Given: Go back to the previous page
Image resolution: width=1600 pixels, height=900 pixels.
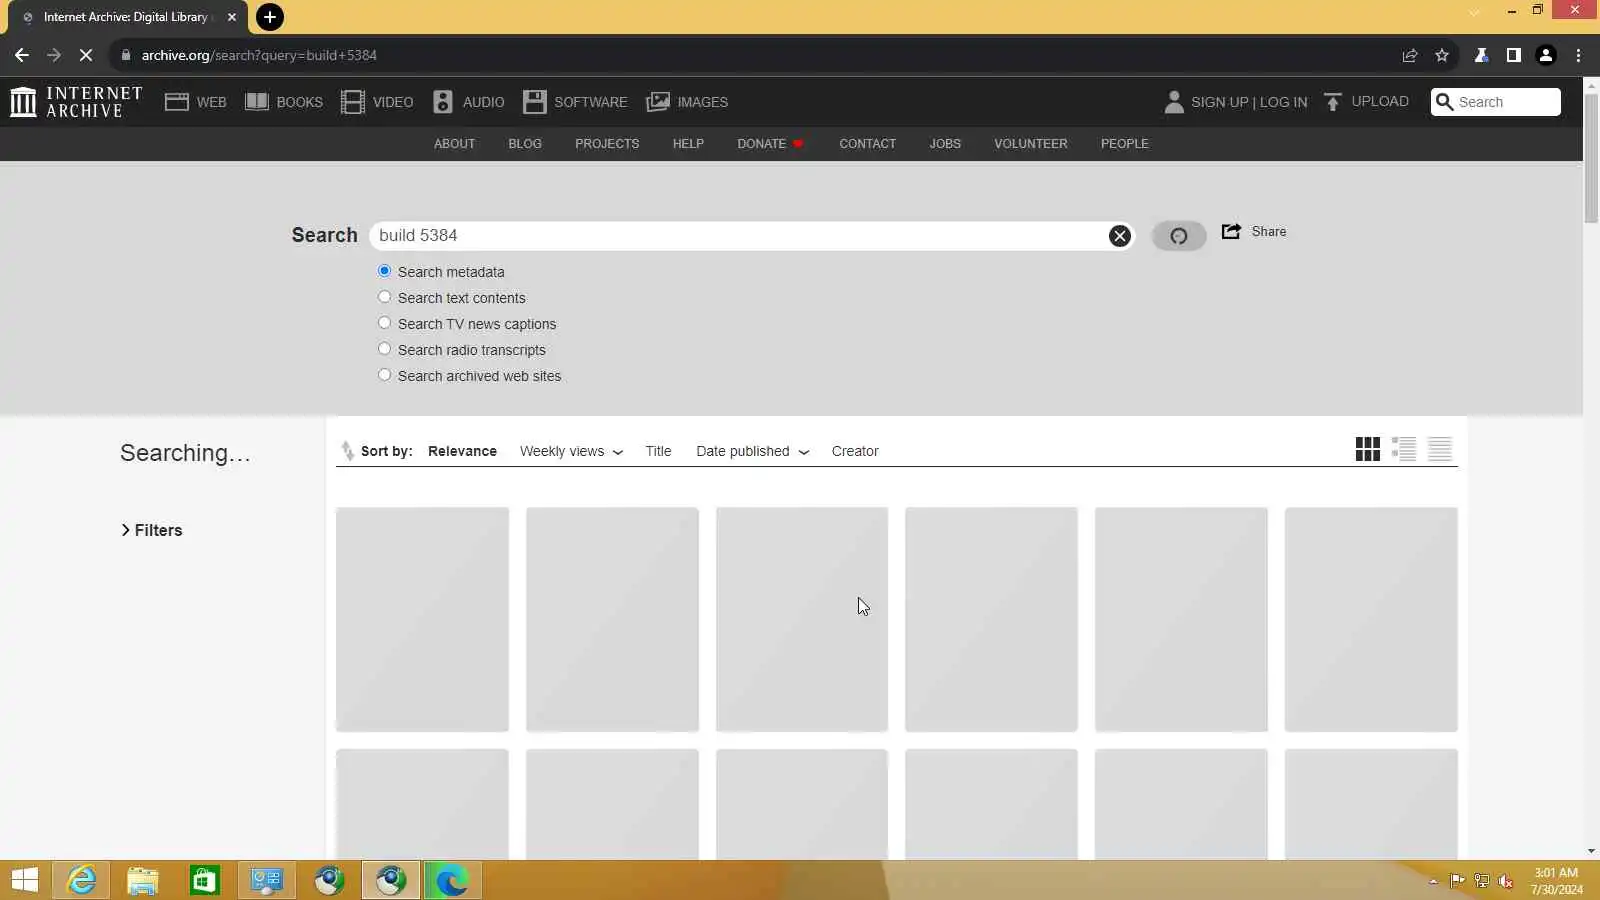Looking at the screenshot, I should 22,55.
